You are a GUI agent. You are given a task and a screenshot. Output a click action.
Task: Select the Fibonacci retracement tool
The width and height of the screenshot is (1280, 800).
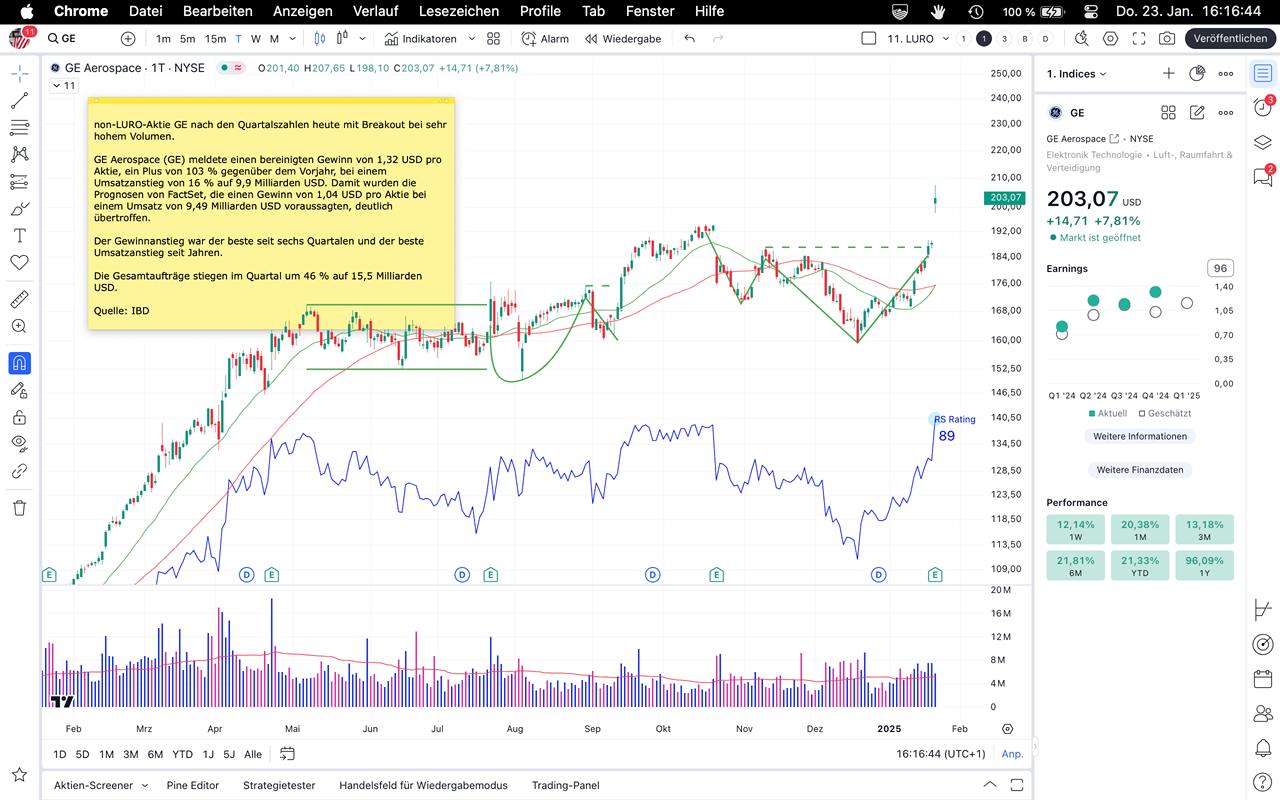[19, 127]
